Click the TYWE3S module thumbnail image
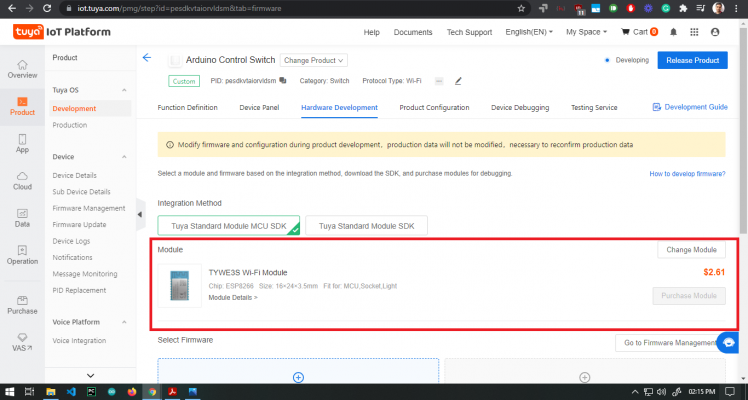The image size is (748, 400). coord(179,285)
